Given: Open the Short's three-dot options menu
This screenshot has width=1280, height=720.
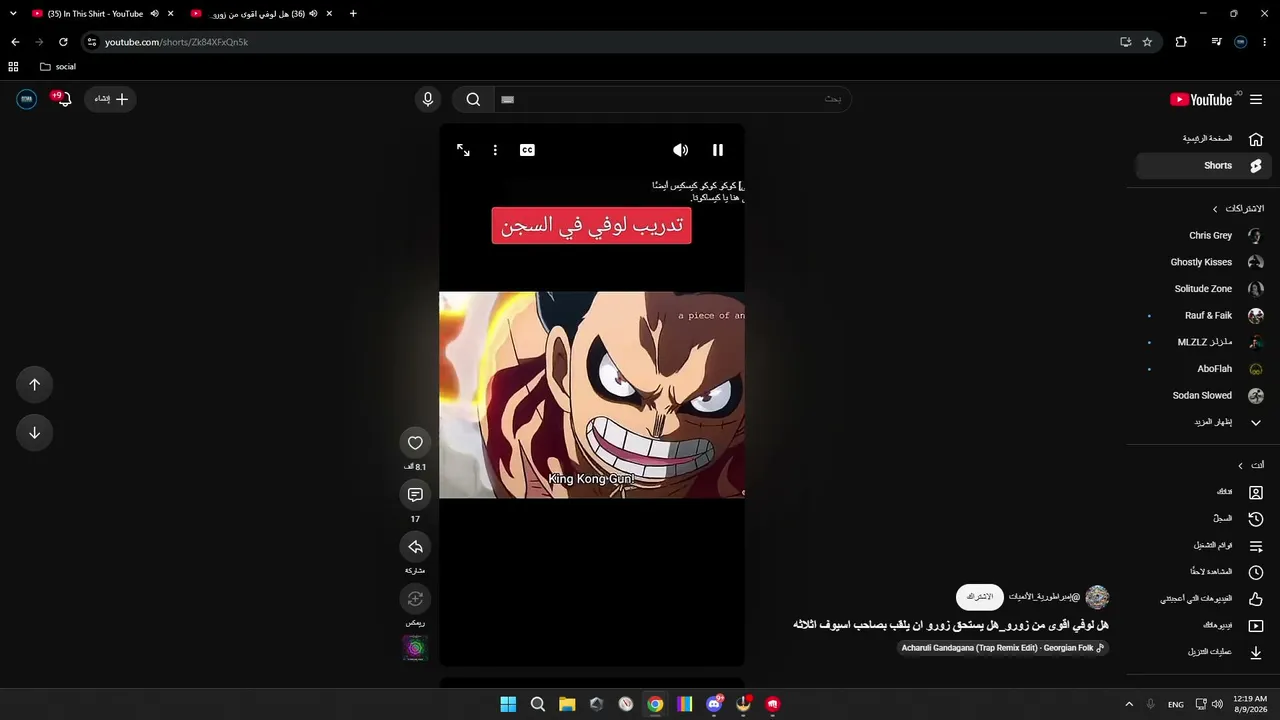Looking at the screenshot, I should (x=495, y=150).
